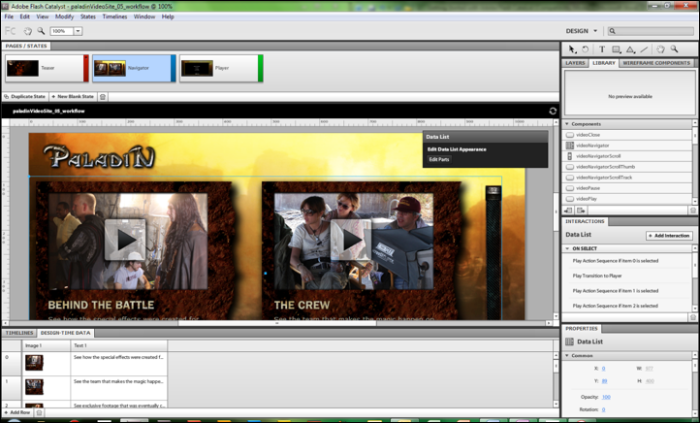Screen dimensions: 700x423
Task: Select the Design-Time Data tab
Action: [65, 333]
